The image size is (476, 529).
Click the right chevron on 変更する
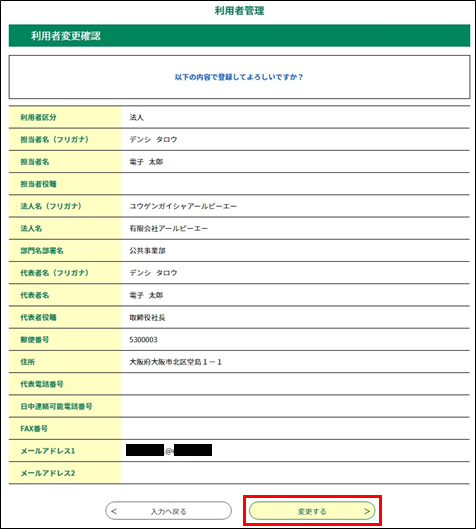[x=367, y=511]
